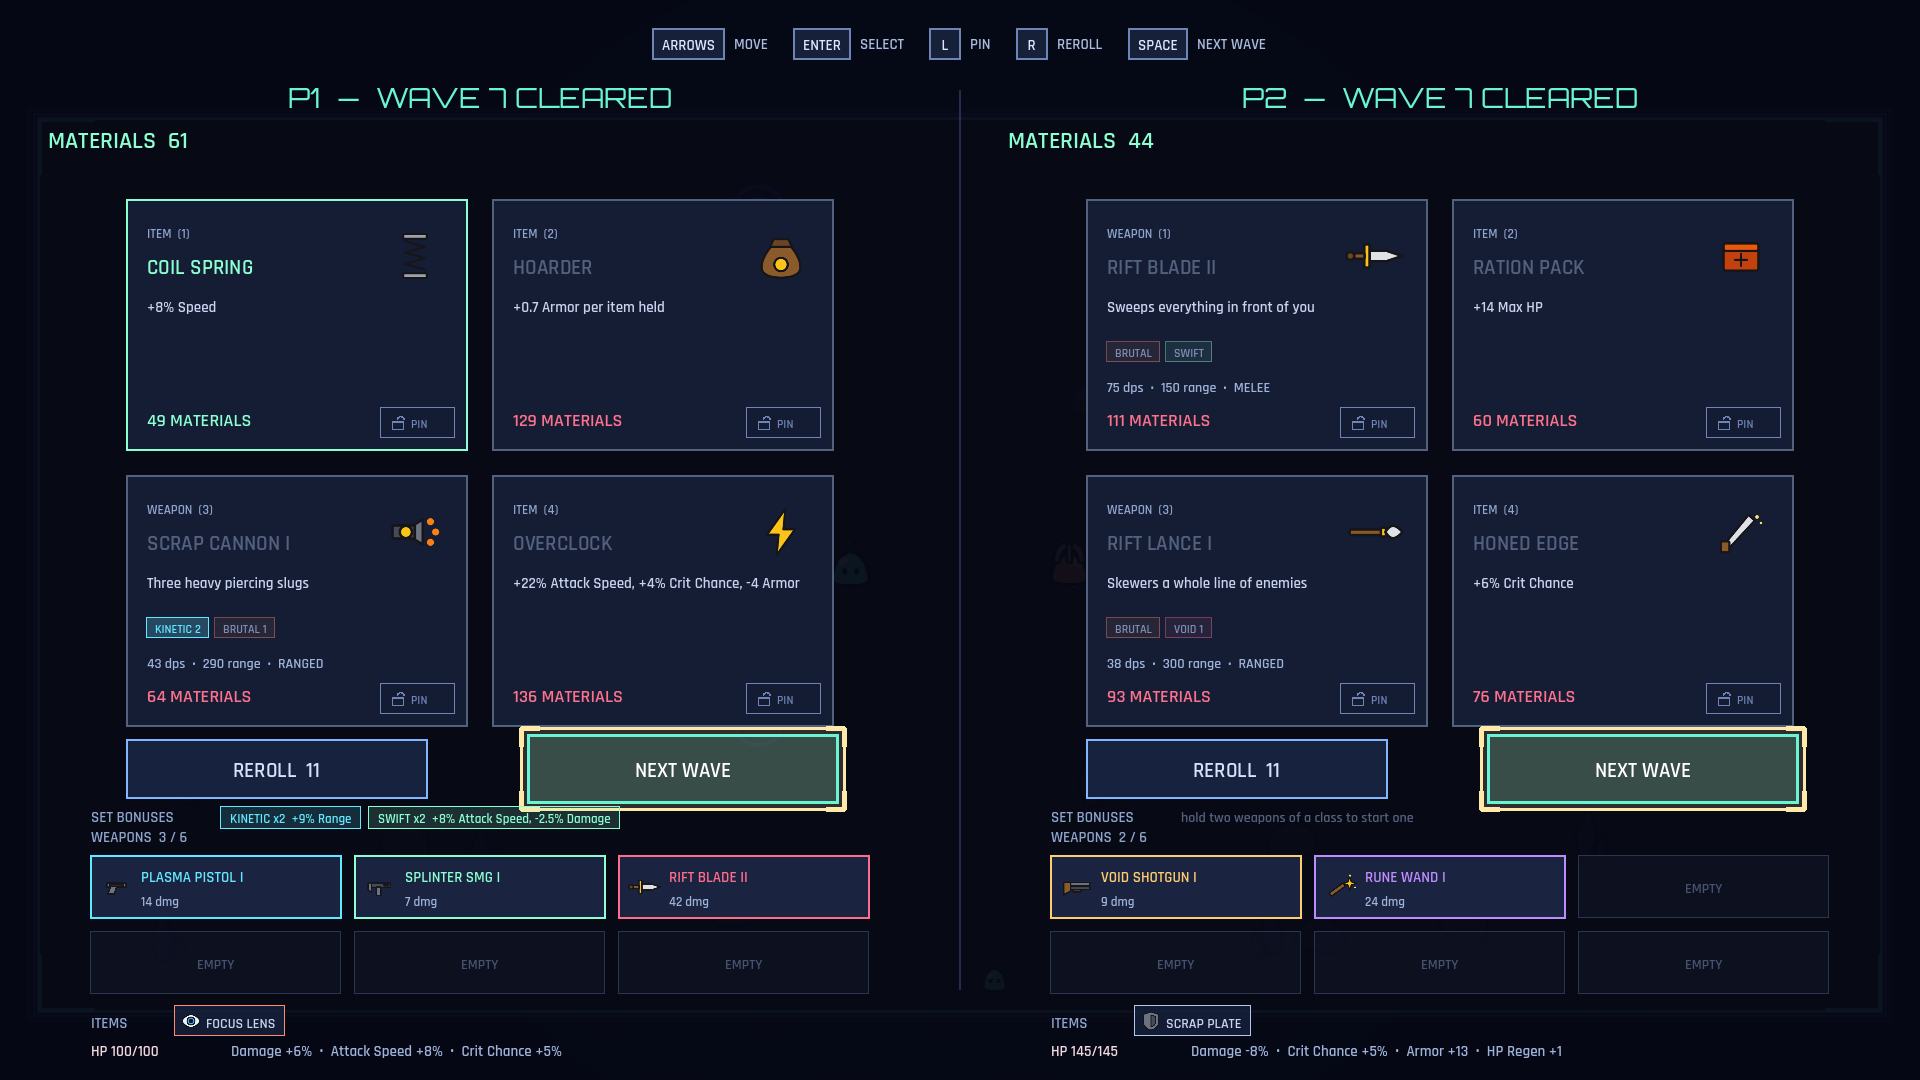Click the Scrap Plate item chip
1920x1080 pixels.
(x=1192, y=1021)
